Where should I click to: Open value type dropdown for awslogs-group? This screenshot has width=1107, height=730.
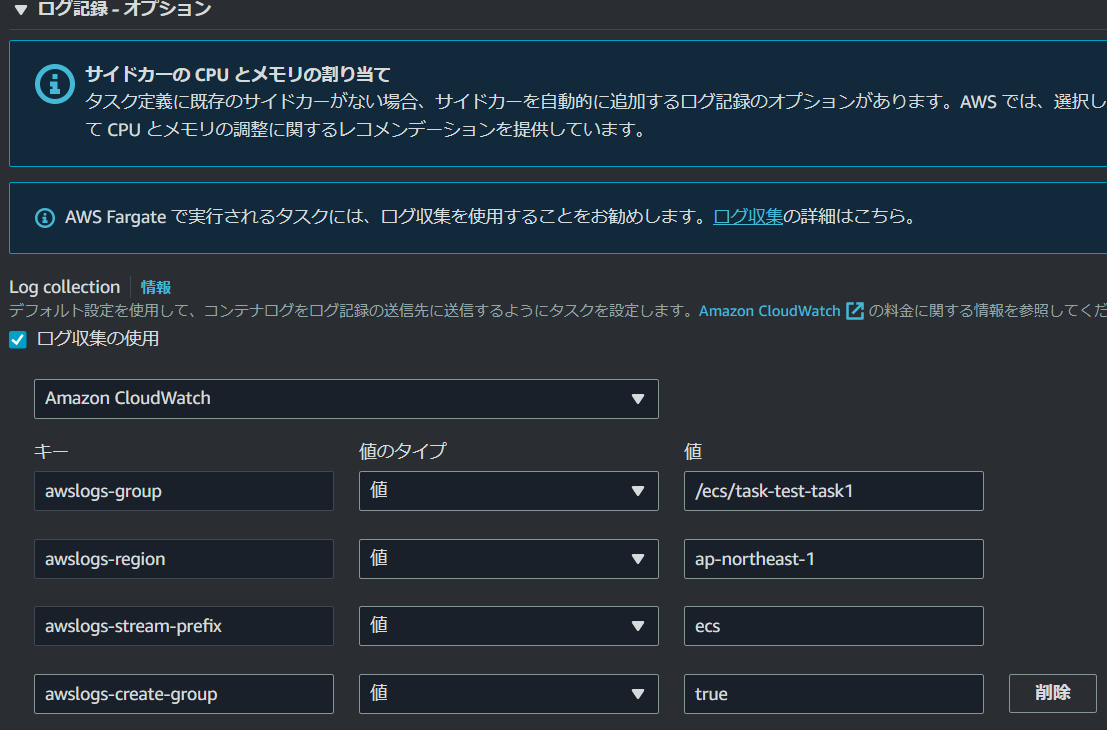point(508,491)
